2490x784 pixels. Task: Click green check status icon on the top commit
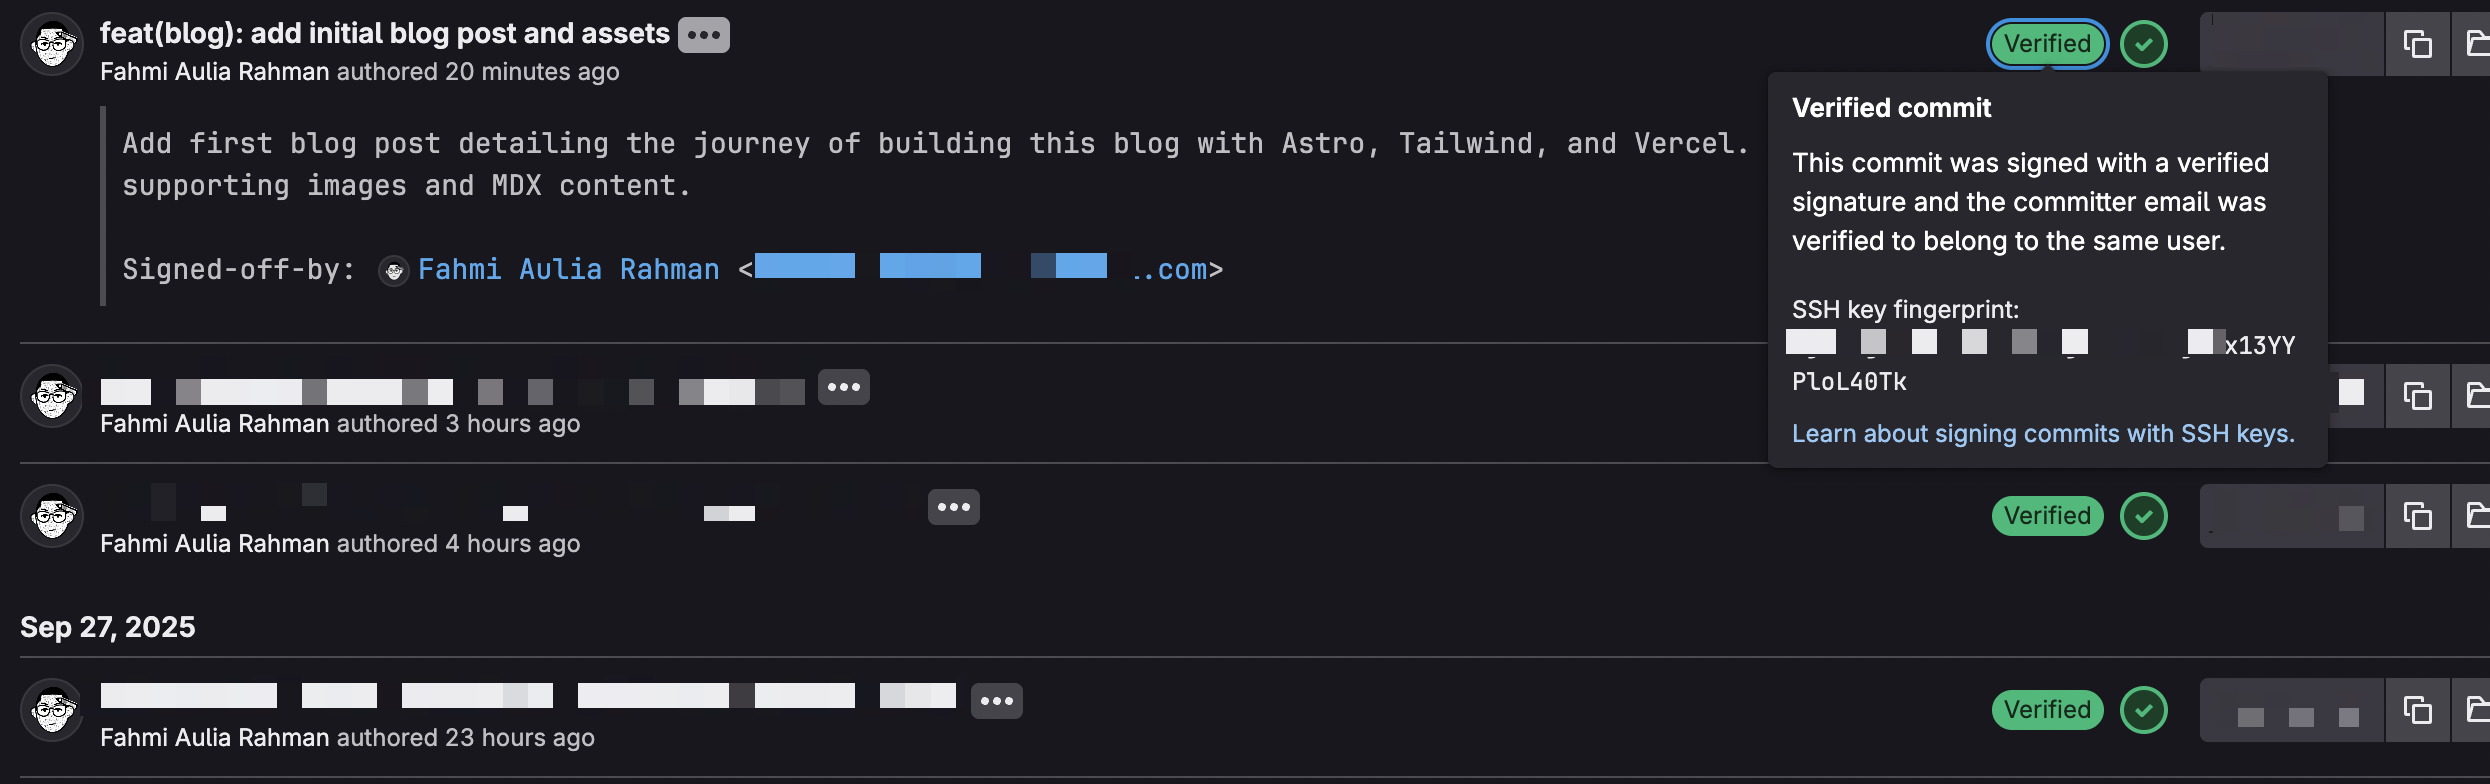(2144, 44)
